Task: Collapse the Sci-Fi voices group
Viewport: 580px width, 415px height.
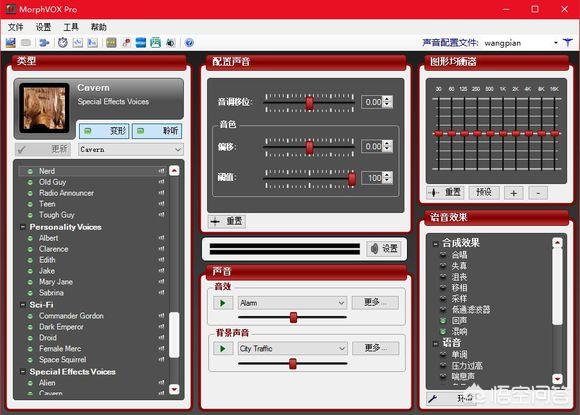Action: click(x=23, y=305)
